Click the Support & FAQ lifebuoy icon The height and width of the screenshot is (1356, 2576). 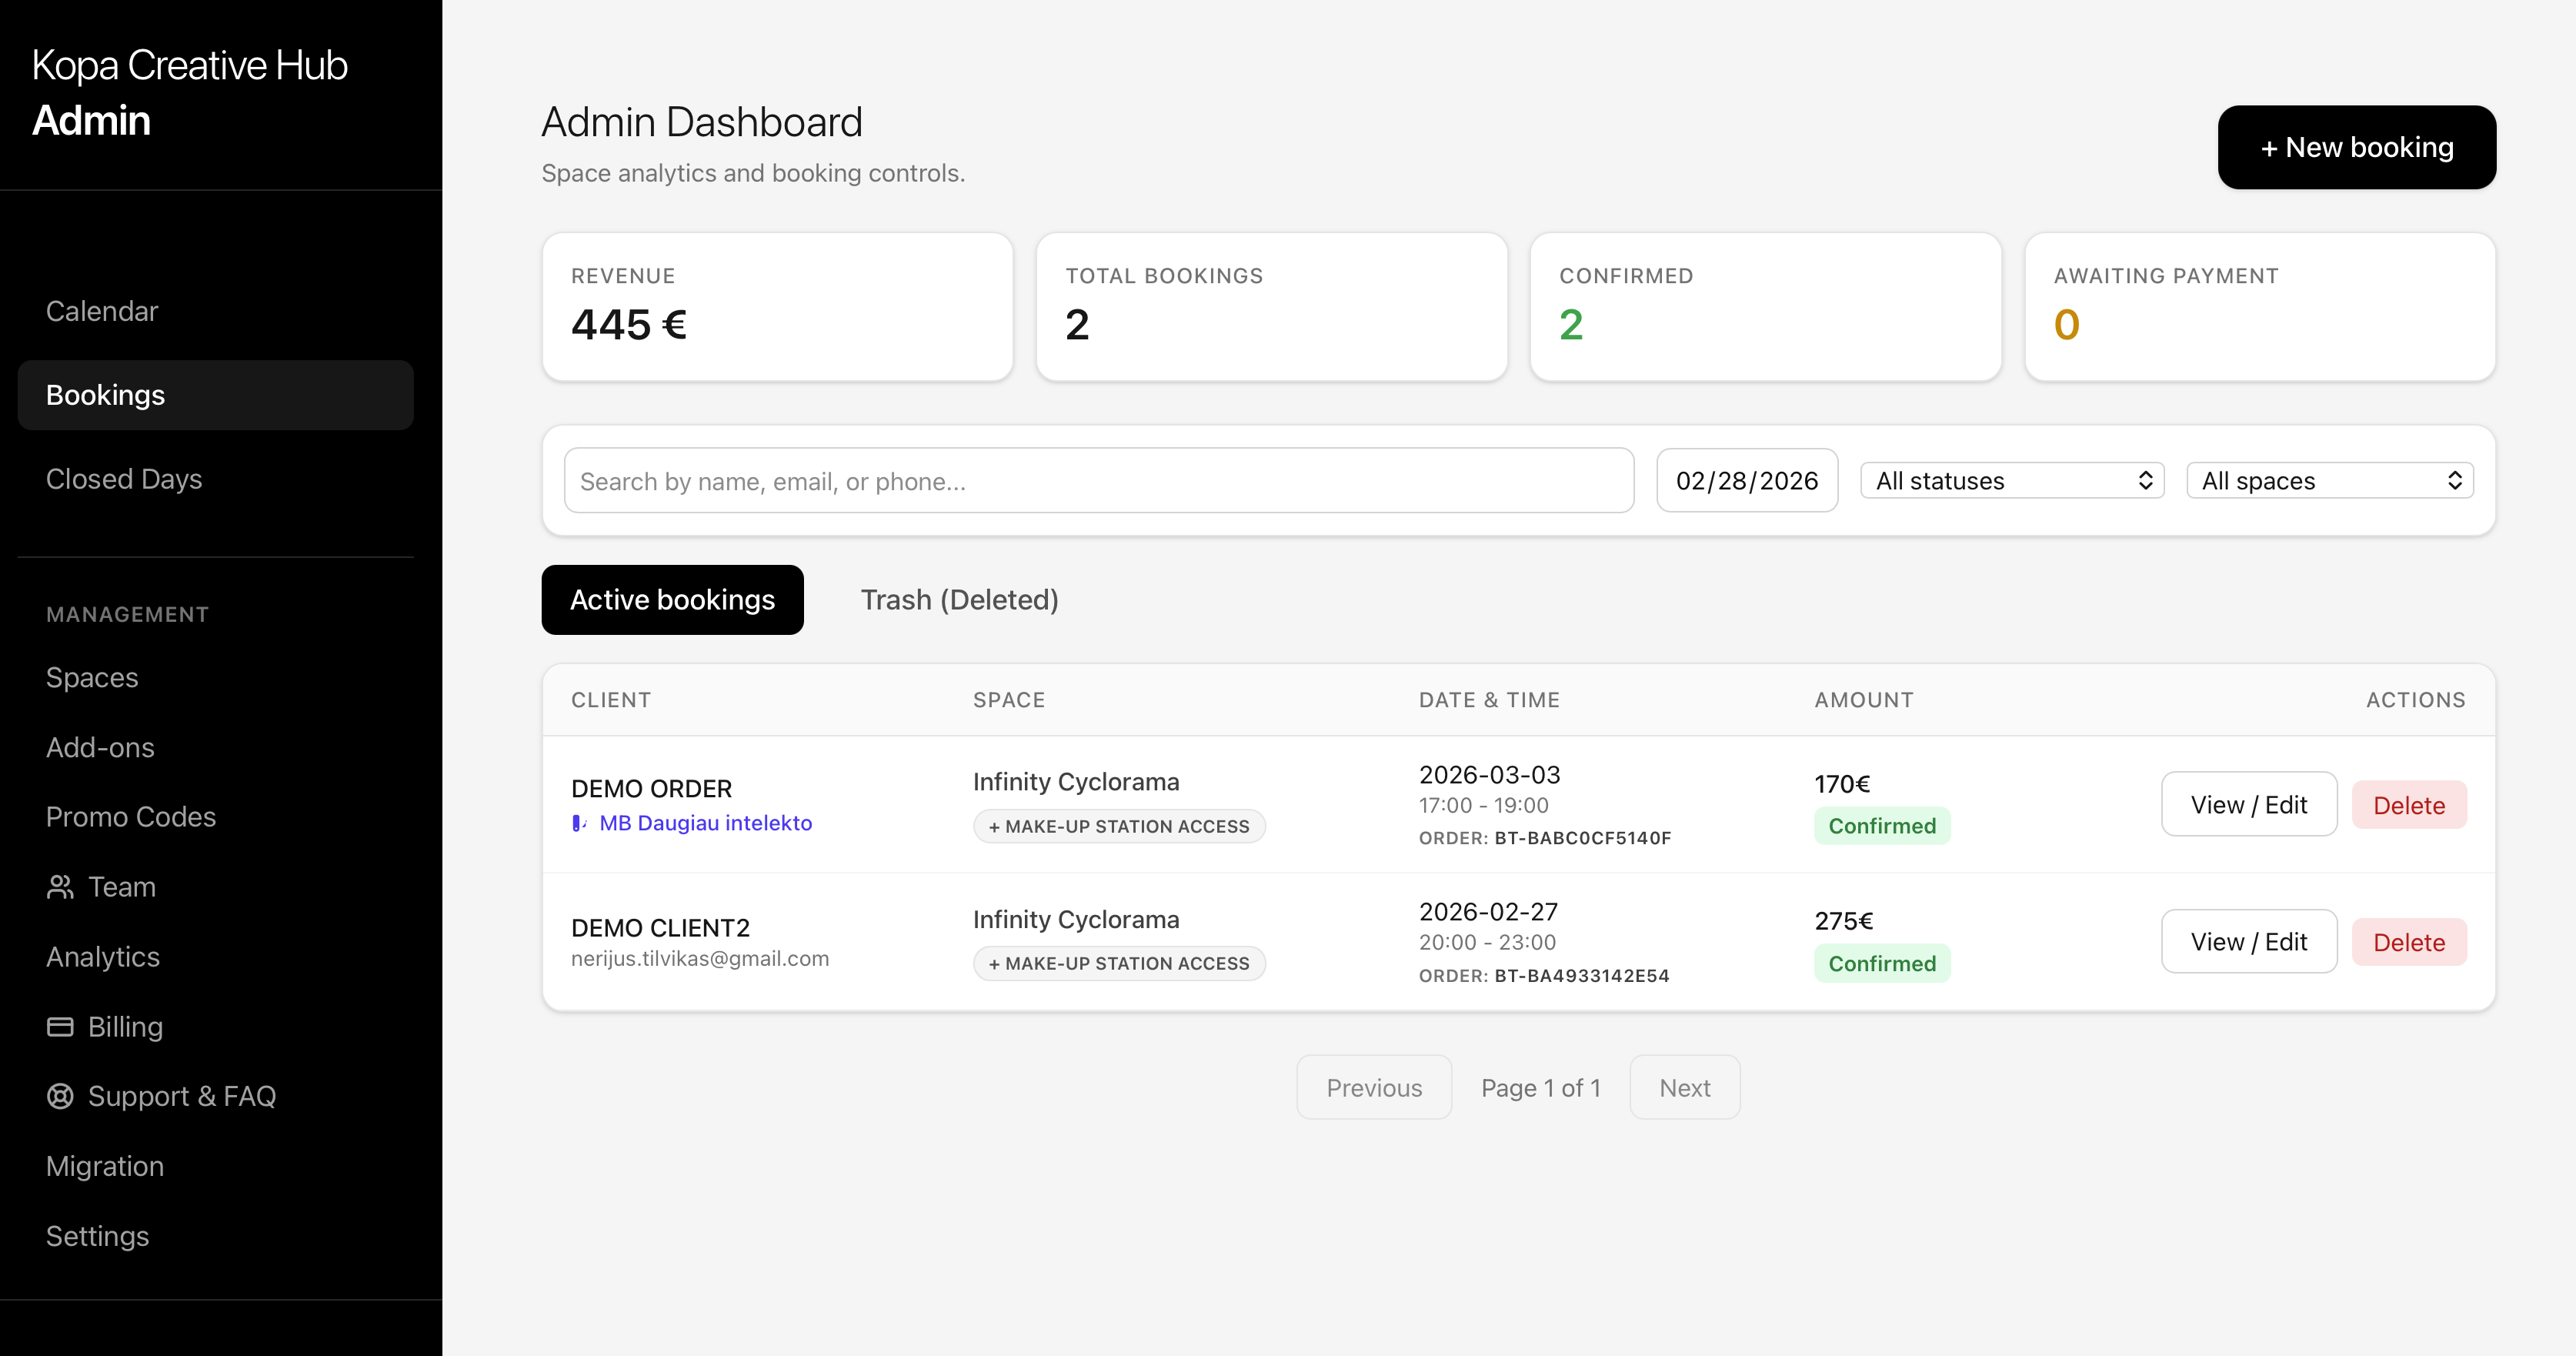[60, 1096]
